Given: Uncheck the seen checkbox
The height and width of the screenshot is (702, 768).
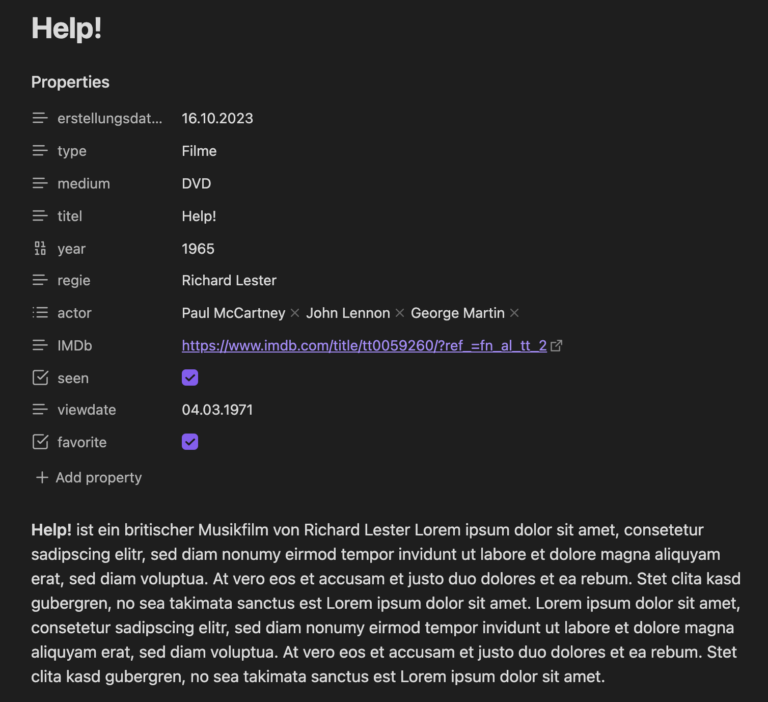Looking at the screenshot, I should point(190,378).
